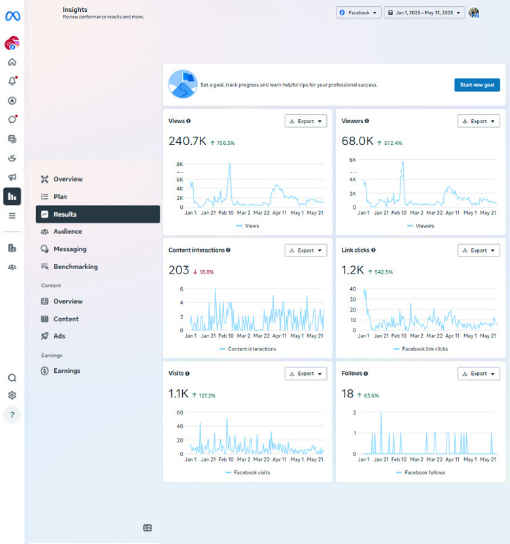
Task: Click the Help question mark icon
Action: [x=12, y=415]
